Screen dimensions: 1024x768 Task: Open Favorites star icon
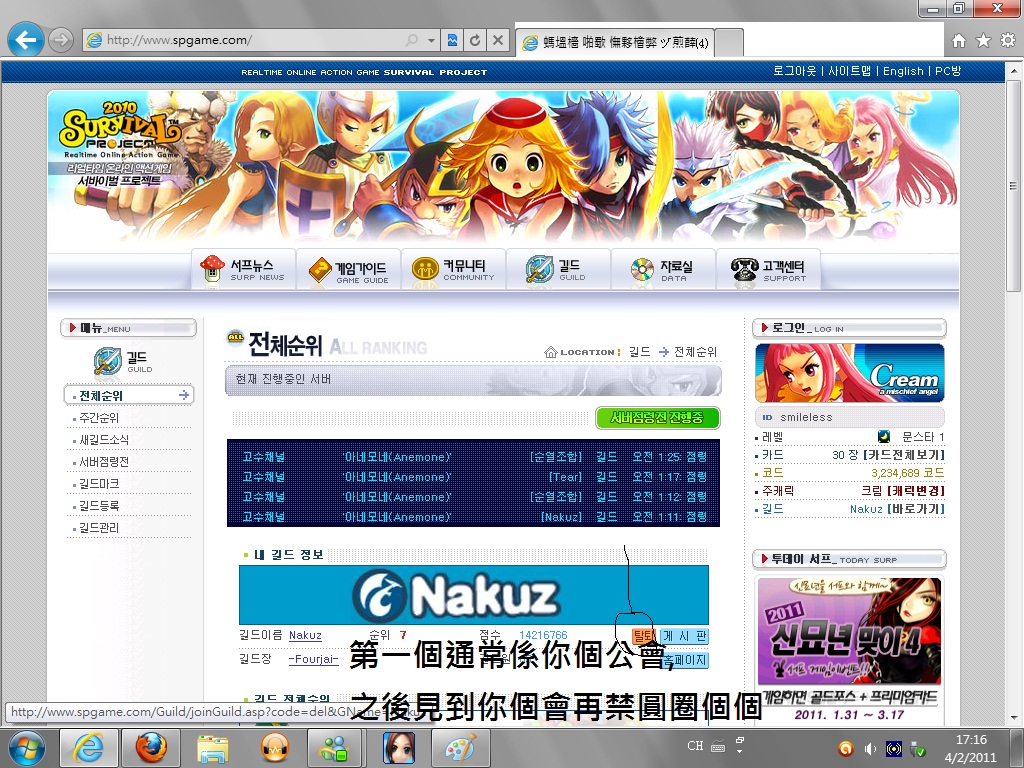[x=983, y=40]
